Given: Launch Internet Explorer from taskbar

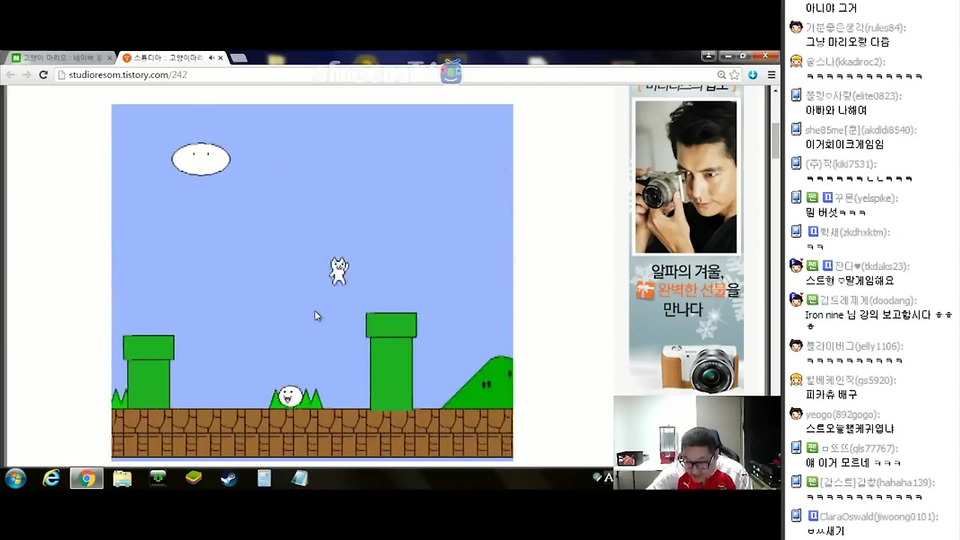Looking at the screenshot, I should [x=51, y=478].
